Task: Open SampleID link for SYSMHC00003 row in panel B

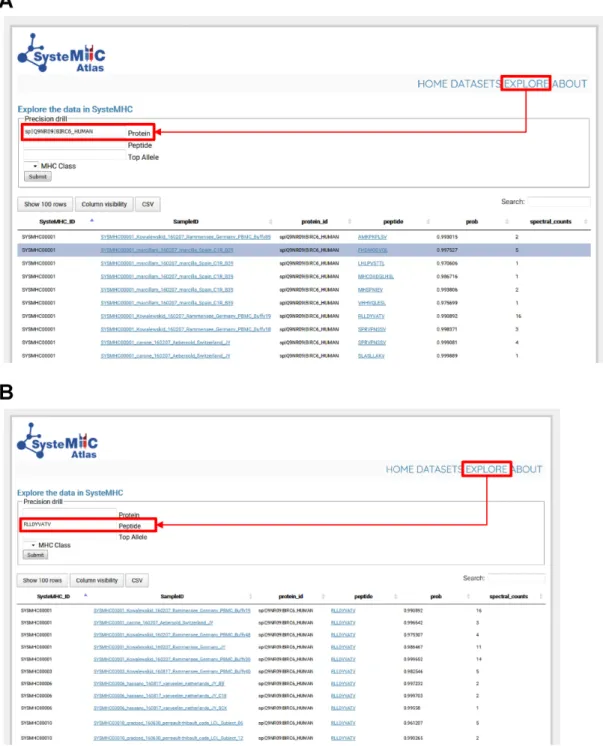Action: coord(172,672)
